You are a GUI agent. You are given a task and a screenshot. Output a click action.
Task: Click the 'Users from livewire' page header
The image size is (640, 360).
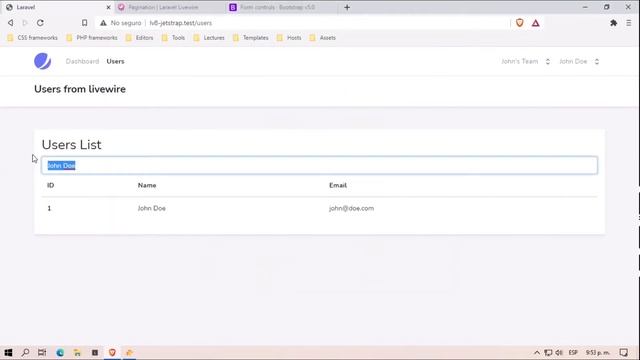(80, 89)
